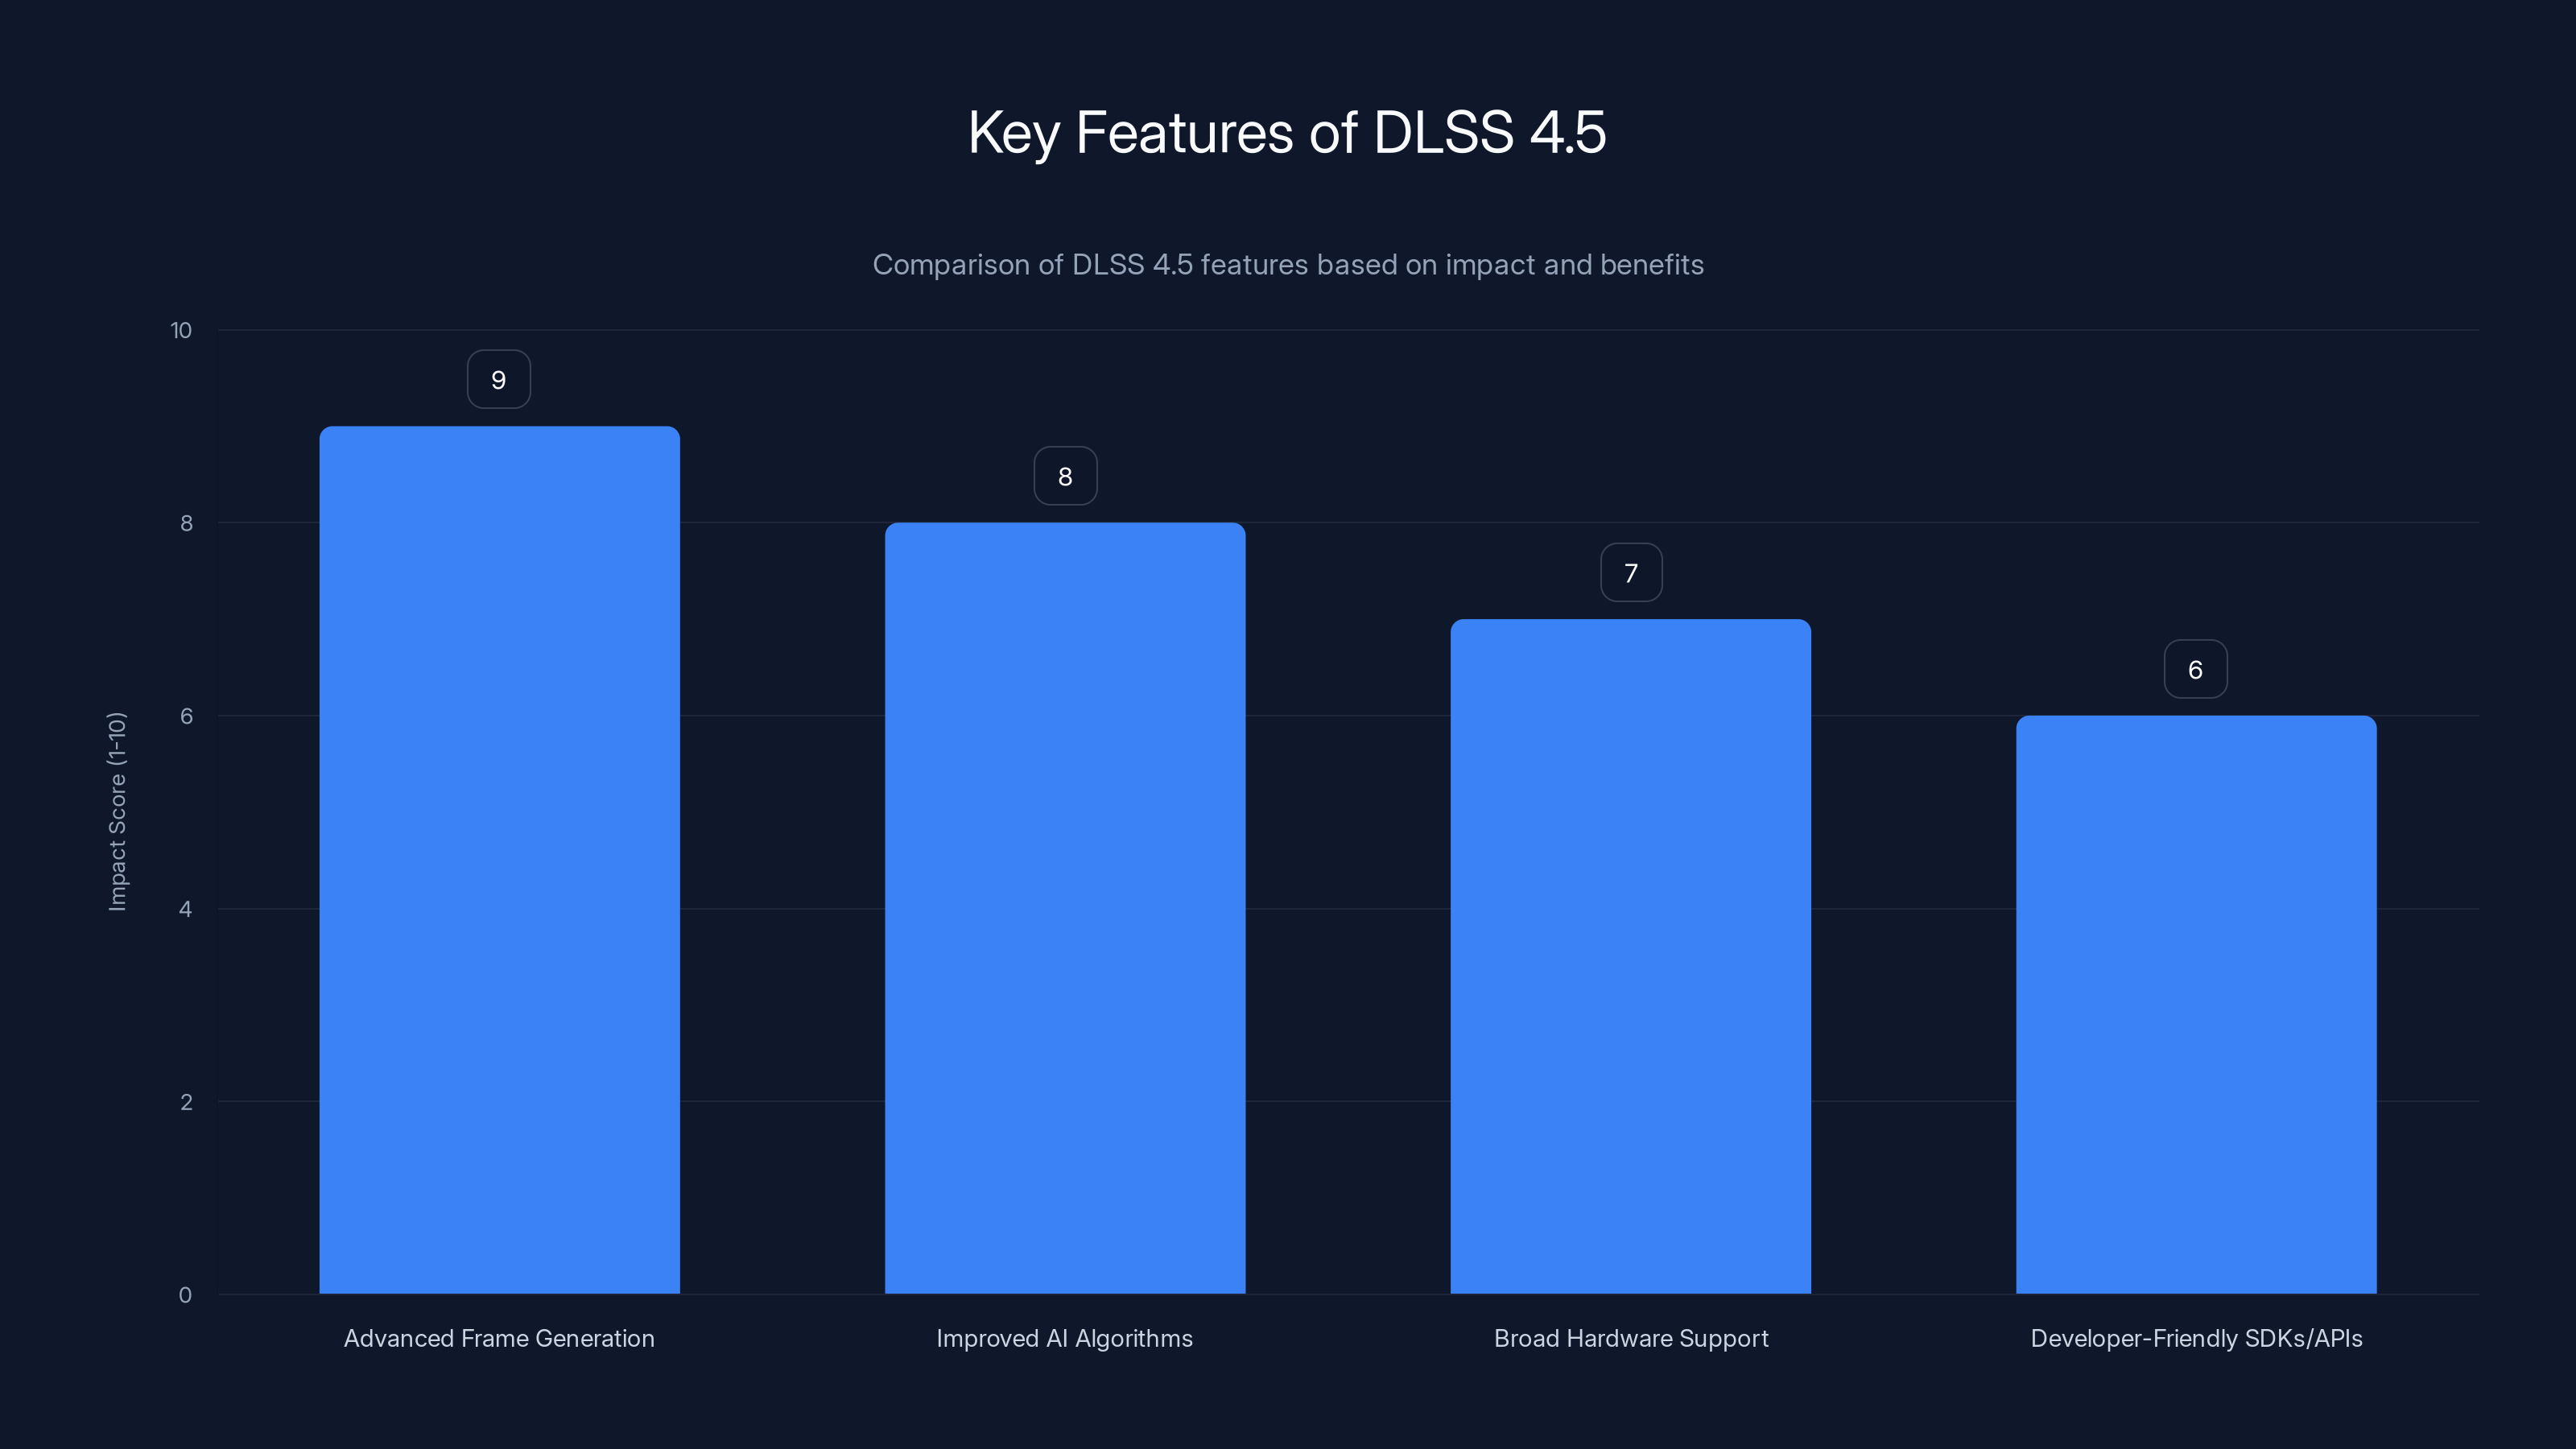Click the y-axis tick labeled 2
This screenshot has width=2576, height=1449.
(186, 1102)
